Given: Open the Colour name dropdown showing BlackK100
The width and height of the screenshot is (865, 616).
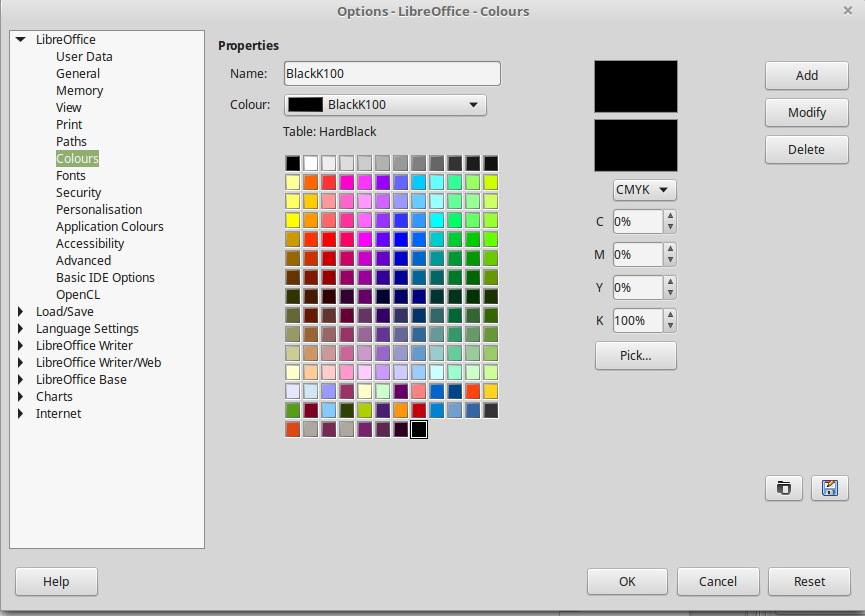Looking at the screenshot, I should (385, 105).
